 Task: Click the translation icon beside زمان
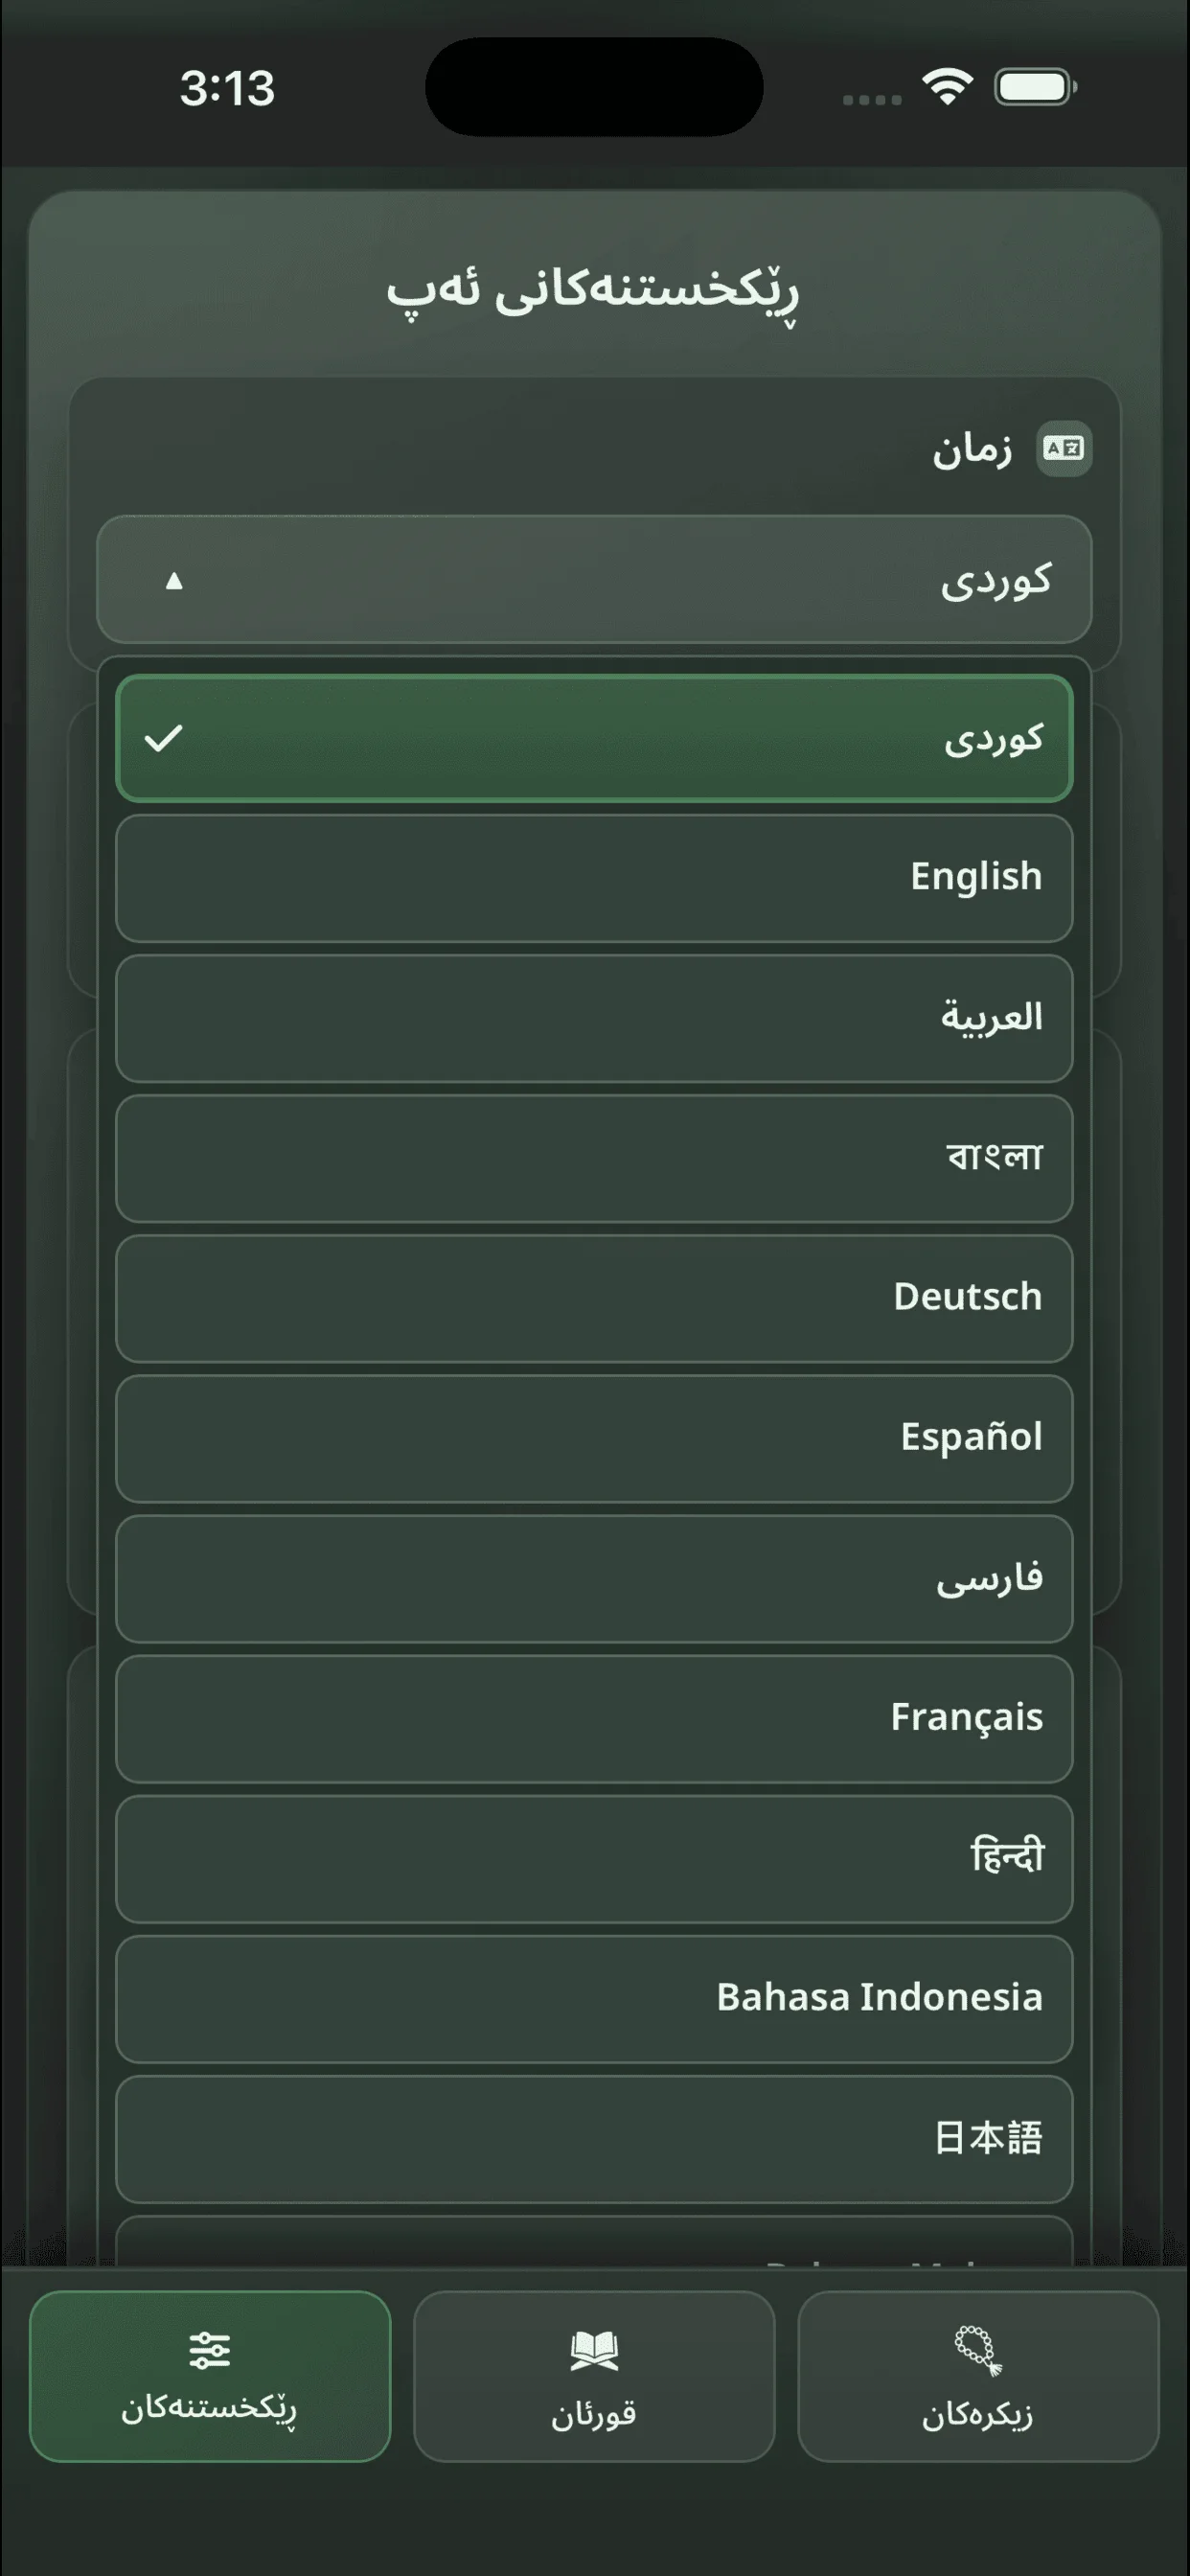[1063, 450]
